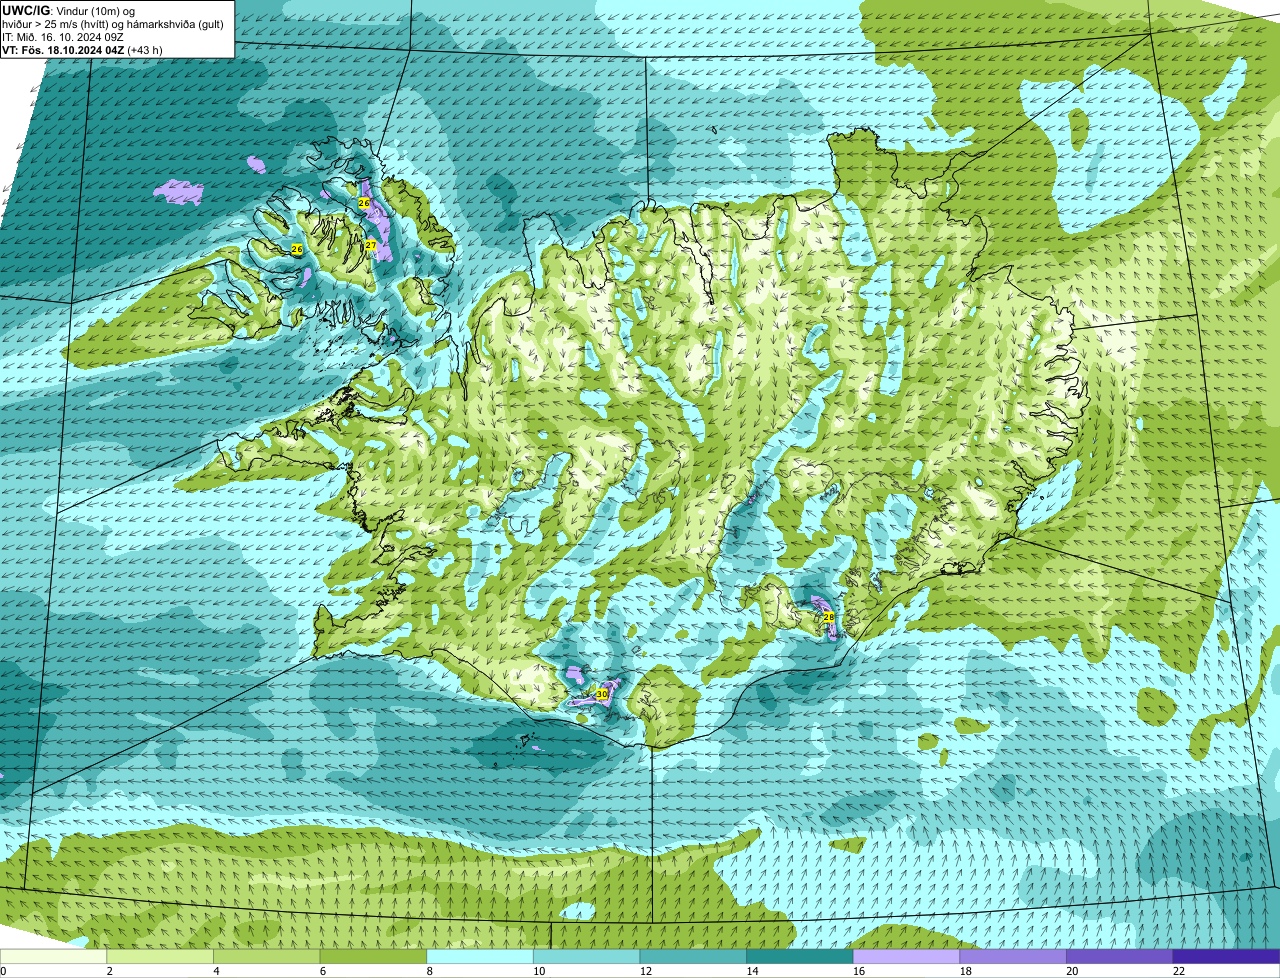
Task: Click the "VT: Fös. 18.10.2024 04Z (+43 h)" line
Action: [82, 49]
